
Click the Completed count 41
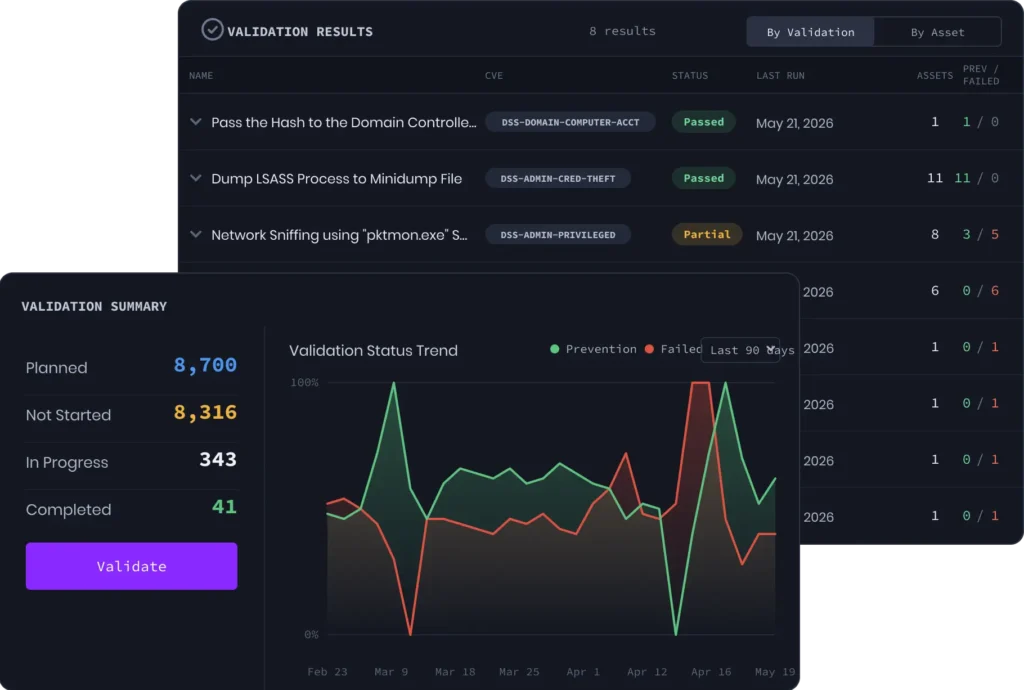[224, 507]
